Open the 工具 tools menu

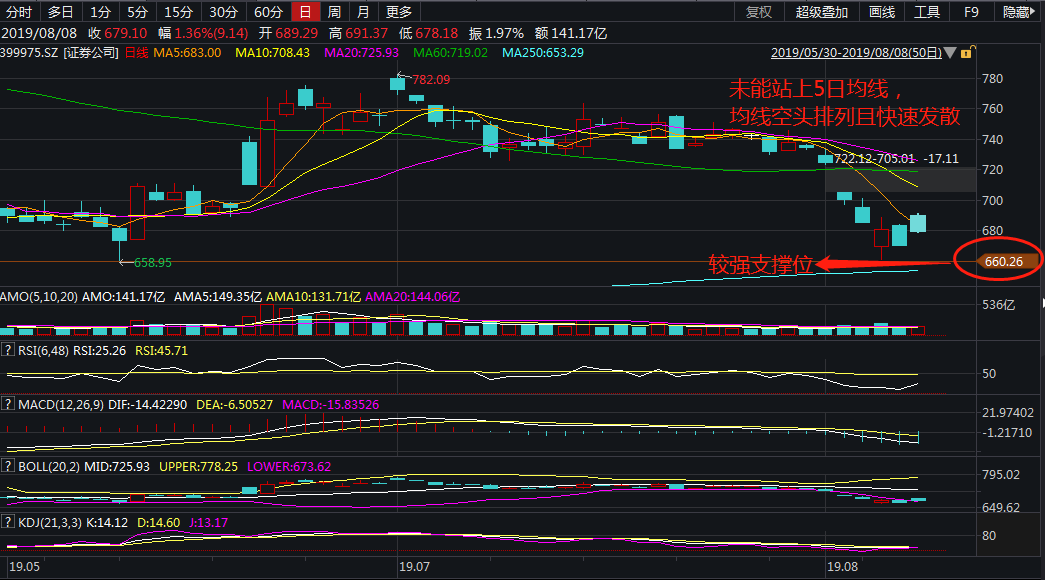[926, 12]
